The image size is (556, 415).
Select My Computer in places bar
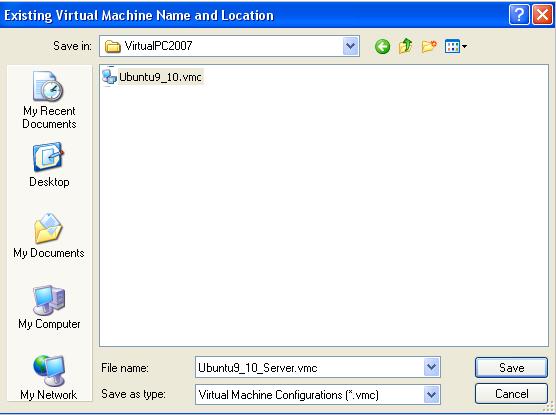tap(49, 307)
